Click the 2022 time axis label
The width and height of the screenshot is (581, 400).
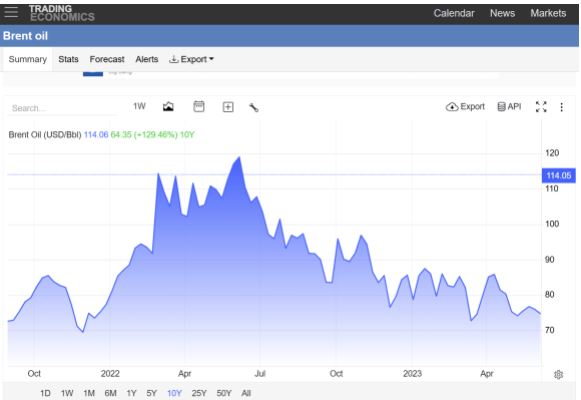[x=110, y=373]
